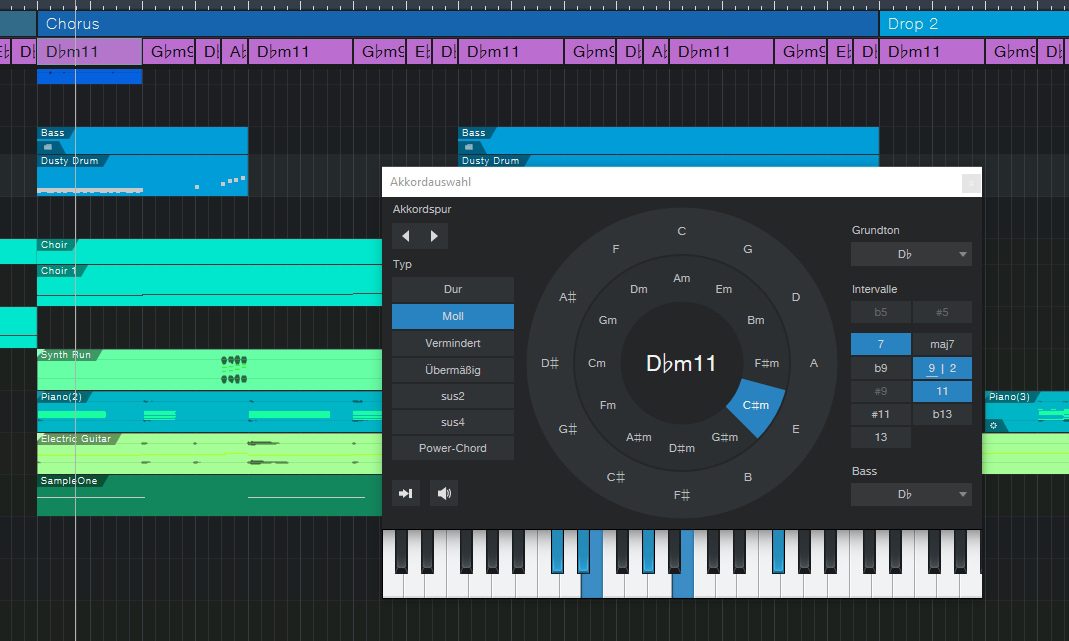This screenshot has width=1069, height=641.
Task: Select the sus4 chord type
Action: (x=452, y=421)
